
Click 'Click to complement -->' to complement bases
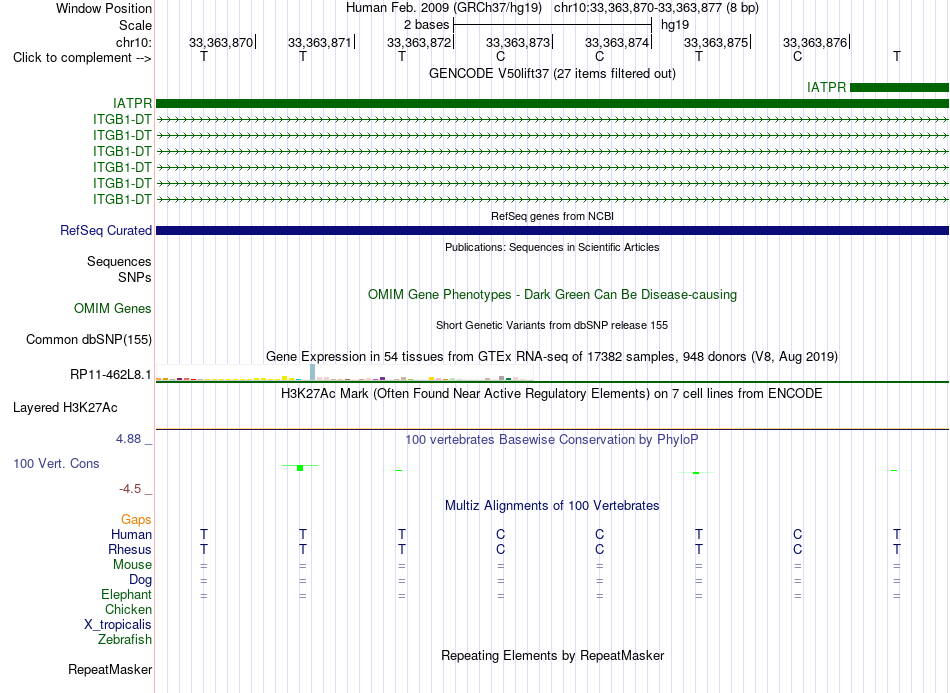tap(82, 58)
